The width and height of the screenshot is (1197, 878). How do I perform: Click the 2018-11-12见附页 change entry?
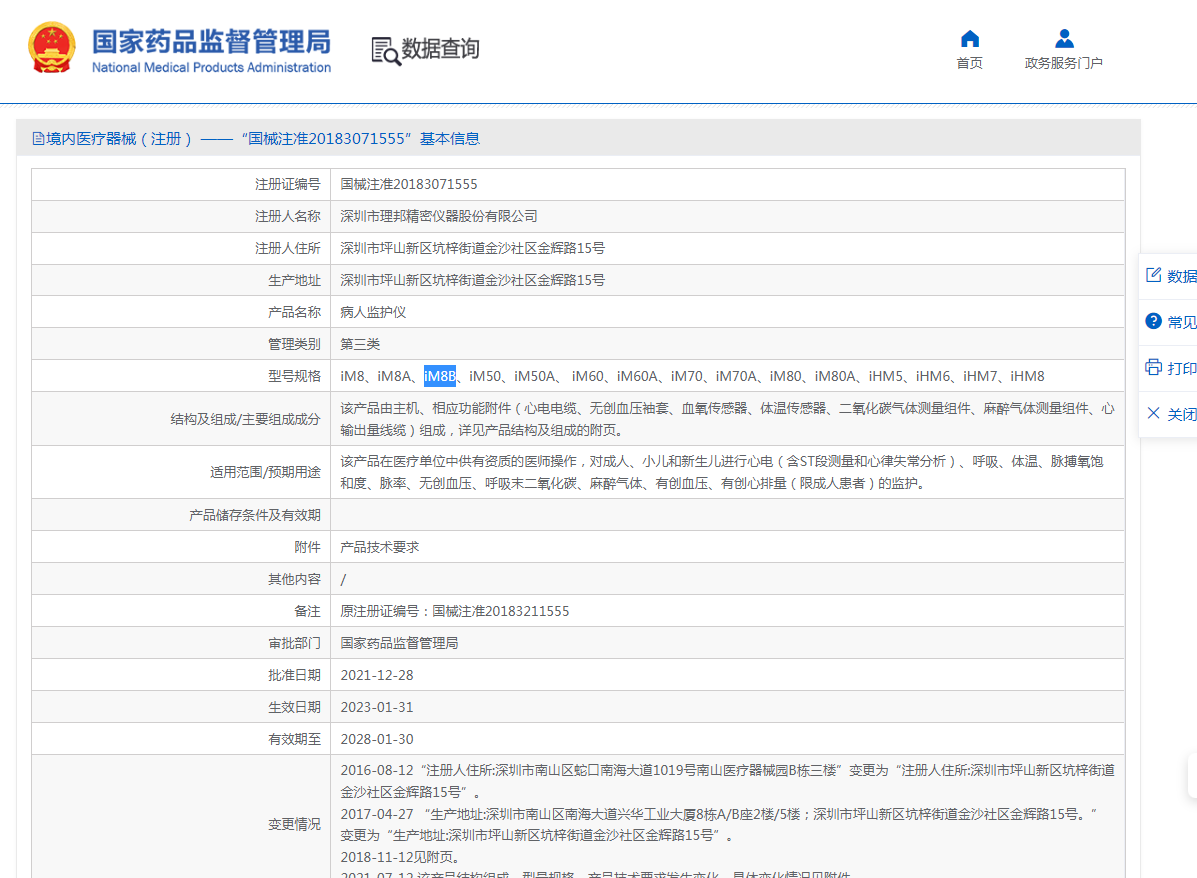(400, 858)
